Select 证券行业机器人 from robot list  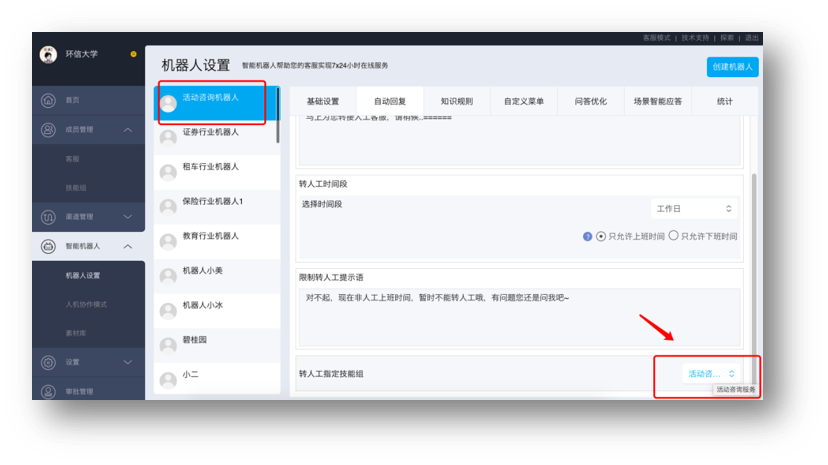pos(210,132)
